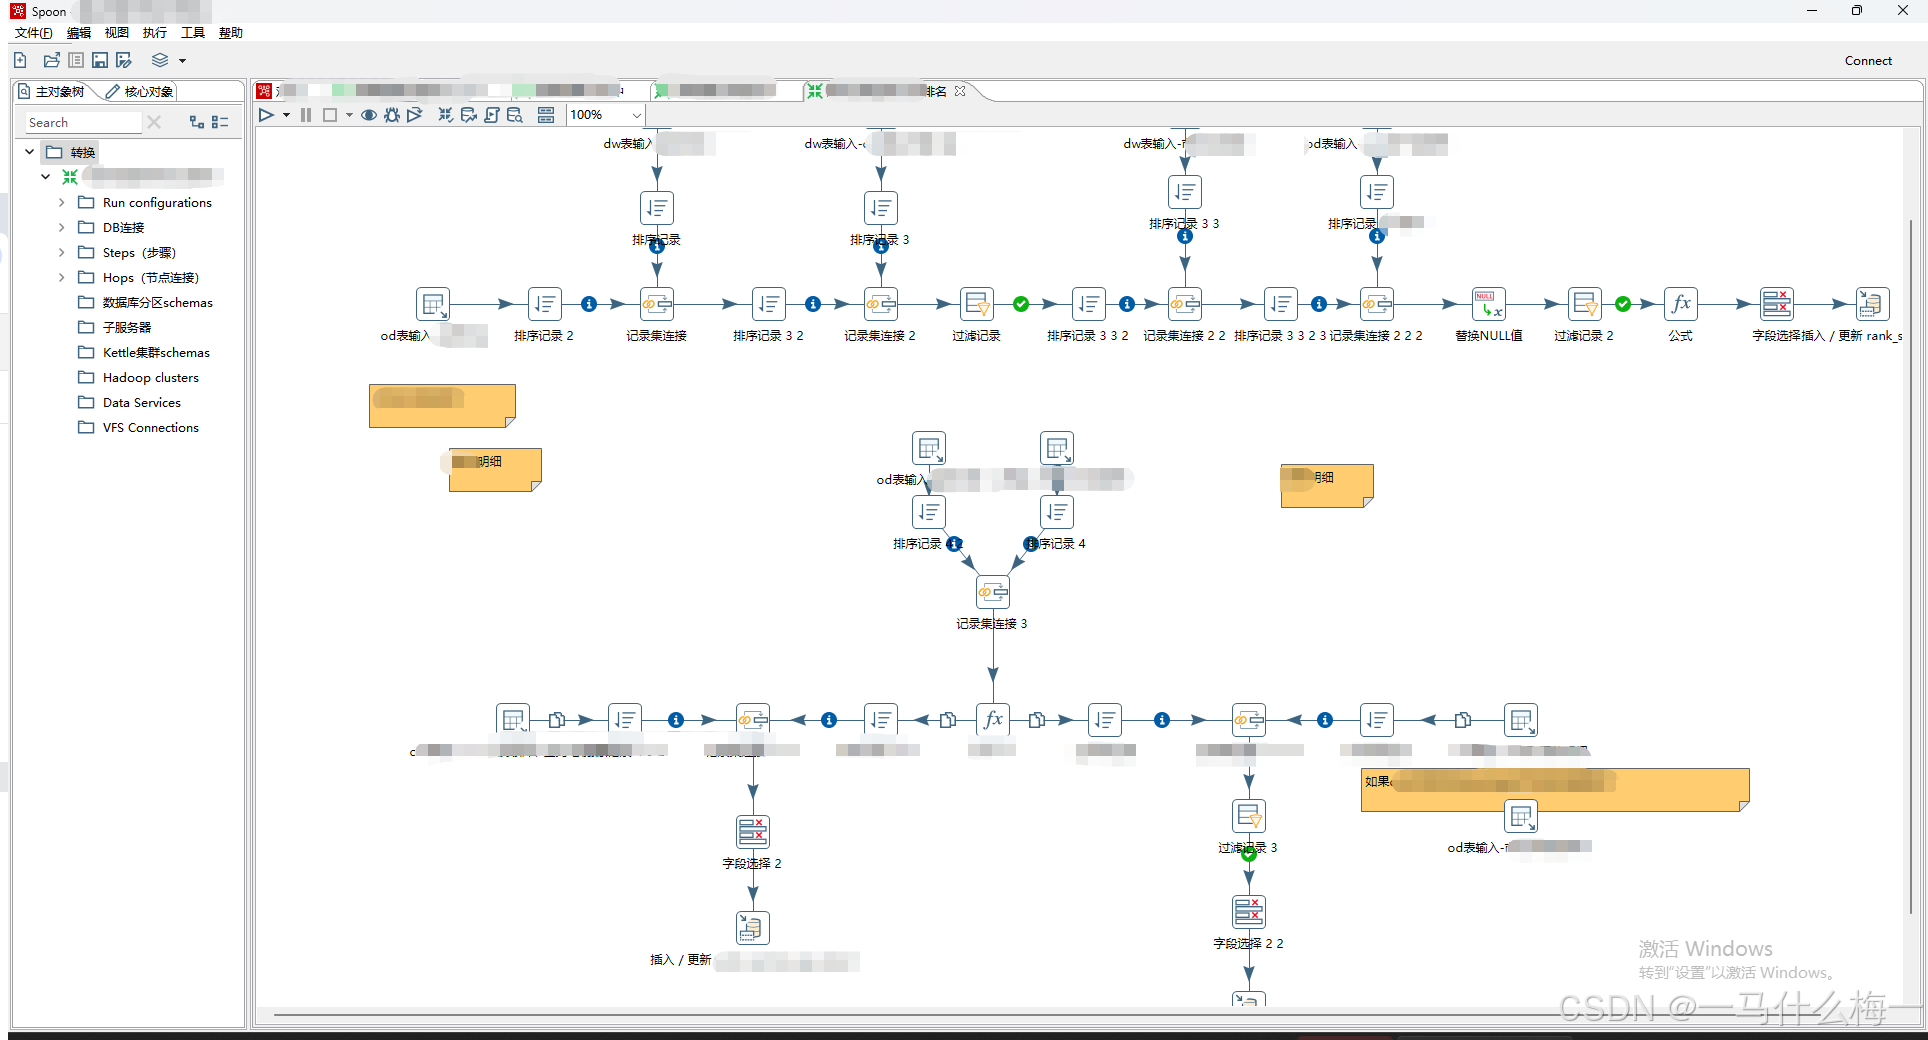Click the yellow note labeled 如果
The width and height of the screenshot is (1928, 1040).
[x=1555, y=790]
